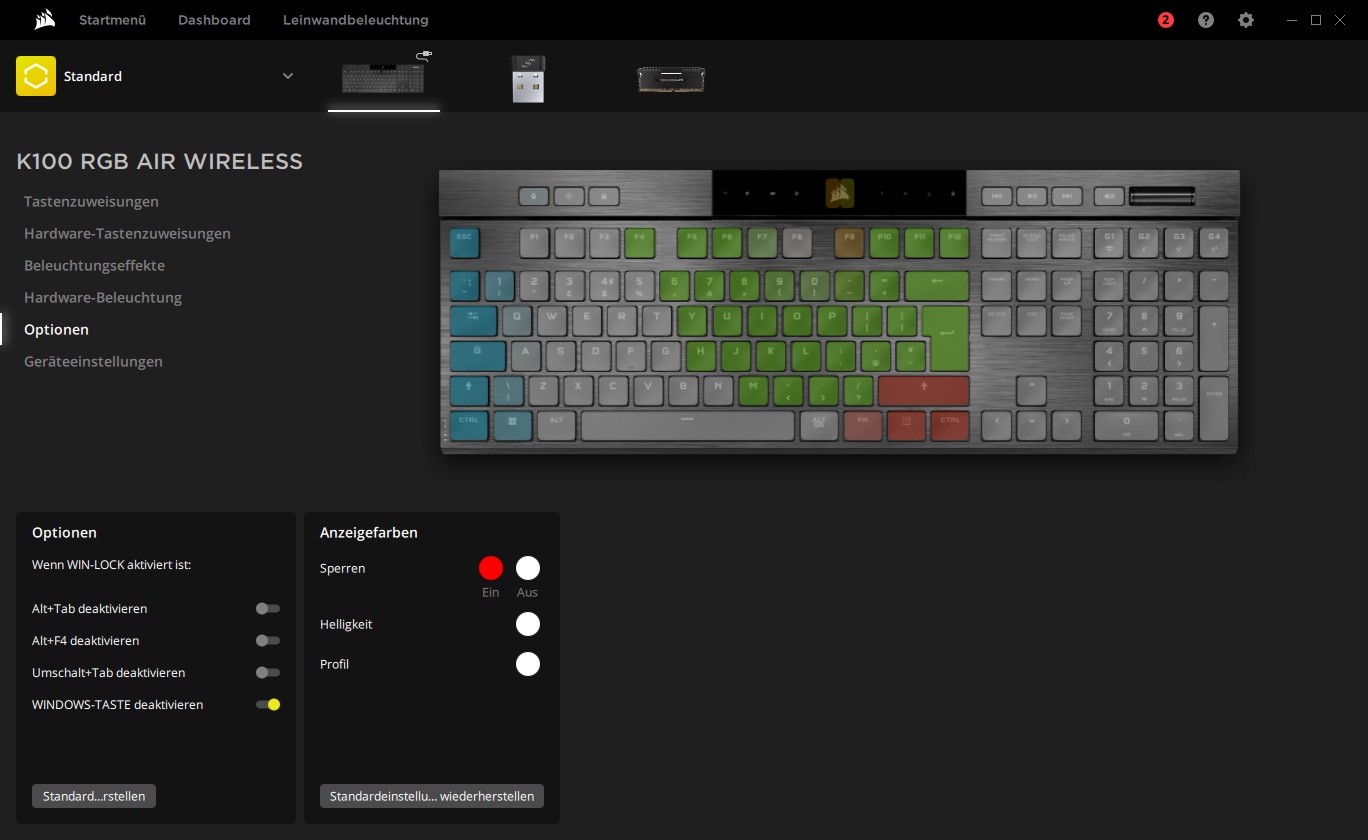This screenshot has width=1368, height=840.
Task: Click the brightness key on keyboard image
Action: pyautogui.click(x=569, y=196)
